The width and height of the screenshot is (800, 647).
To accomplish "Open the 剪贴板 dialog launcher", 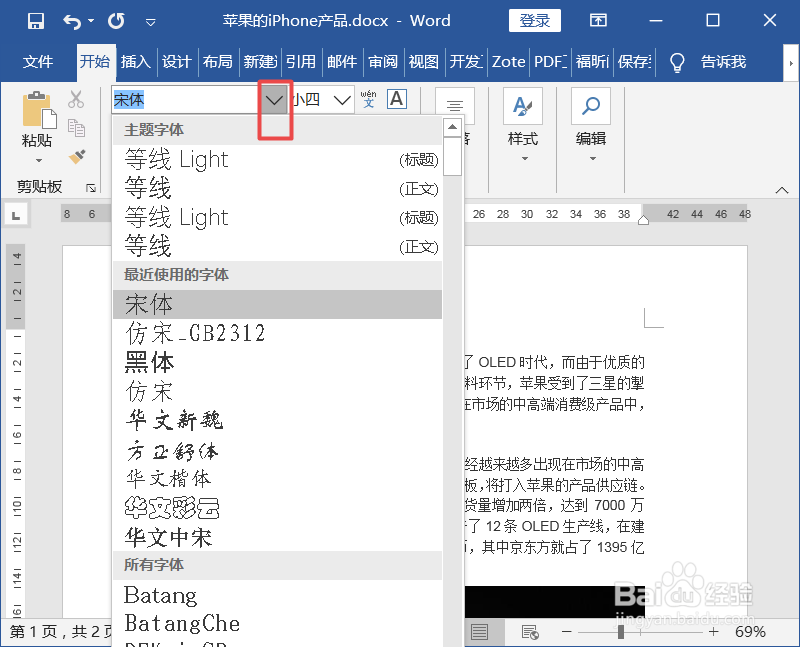I will click(x=91, y=188).
